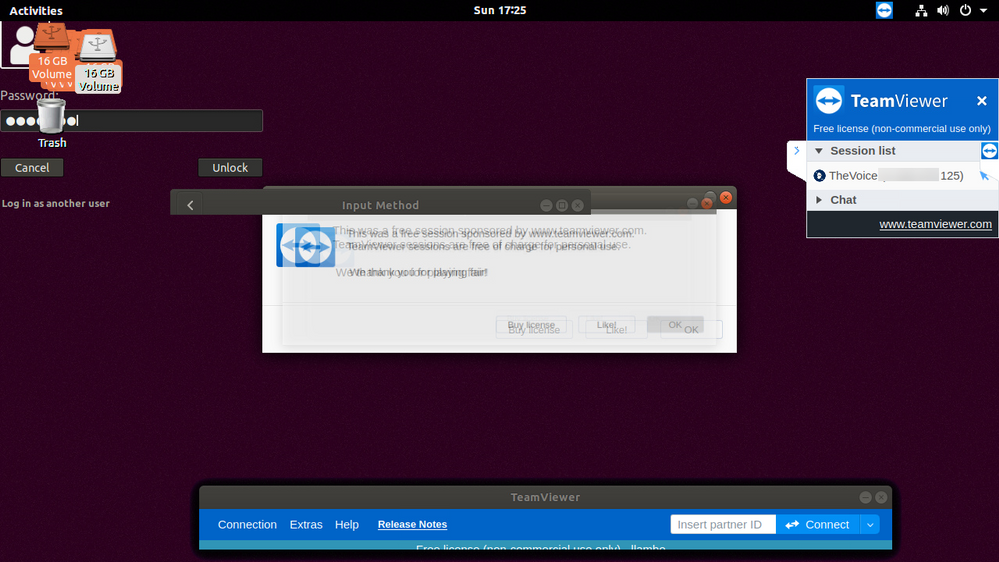Click the remote control cursor icon beside TheVoice

click(x=984, y=175)
